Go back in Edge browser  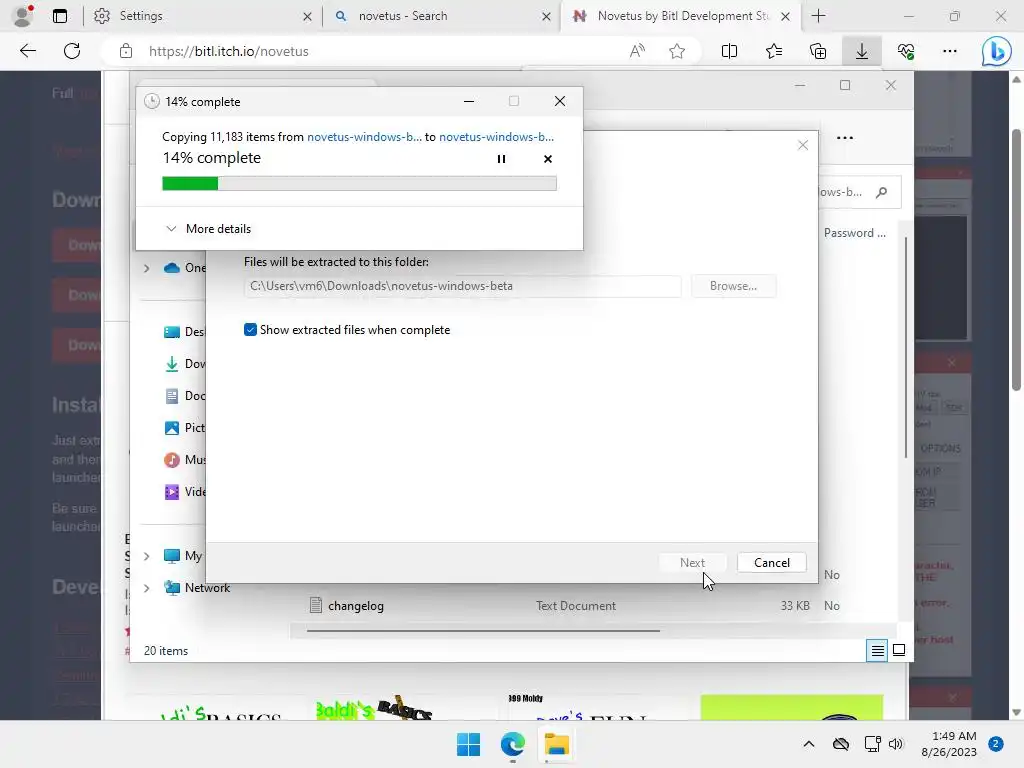(x=27, y=51)
